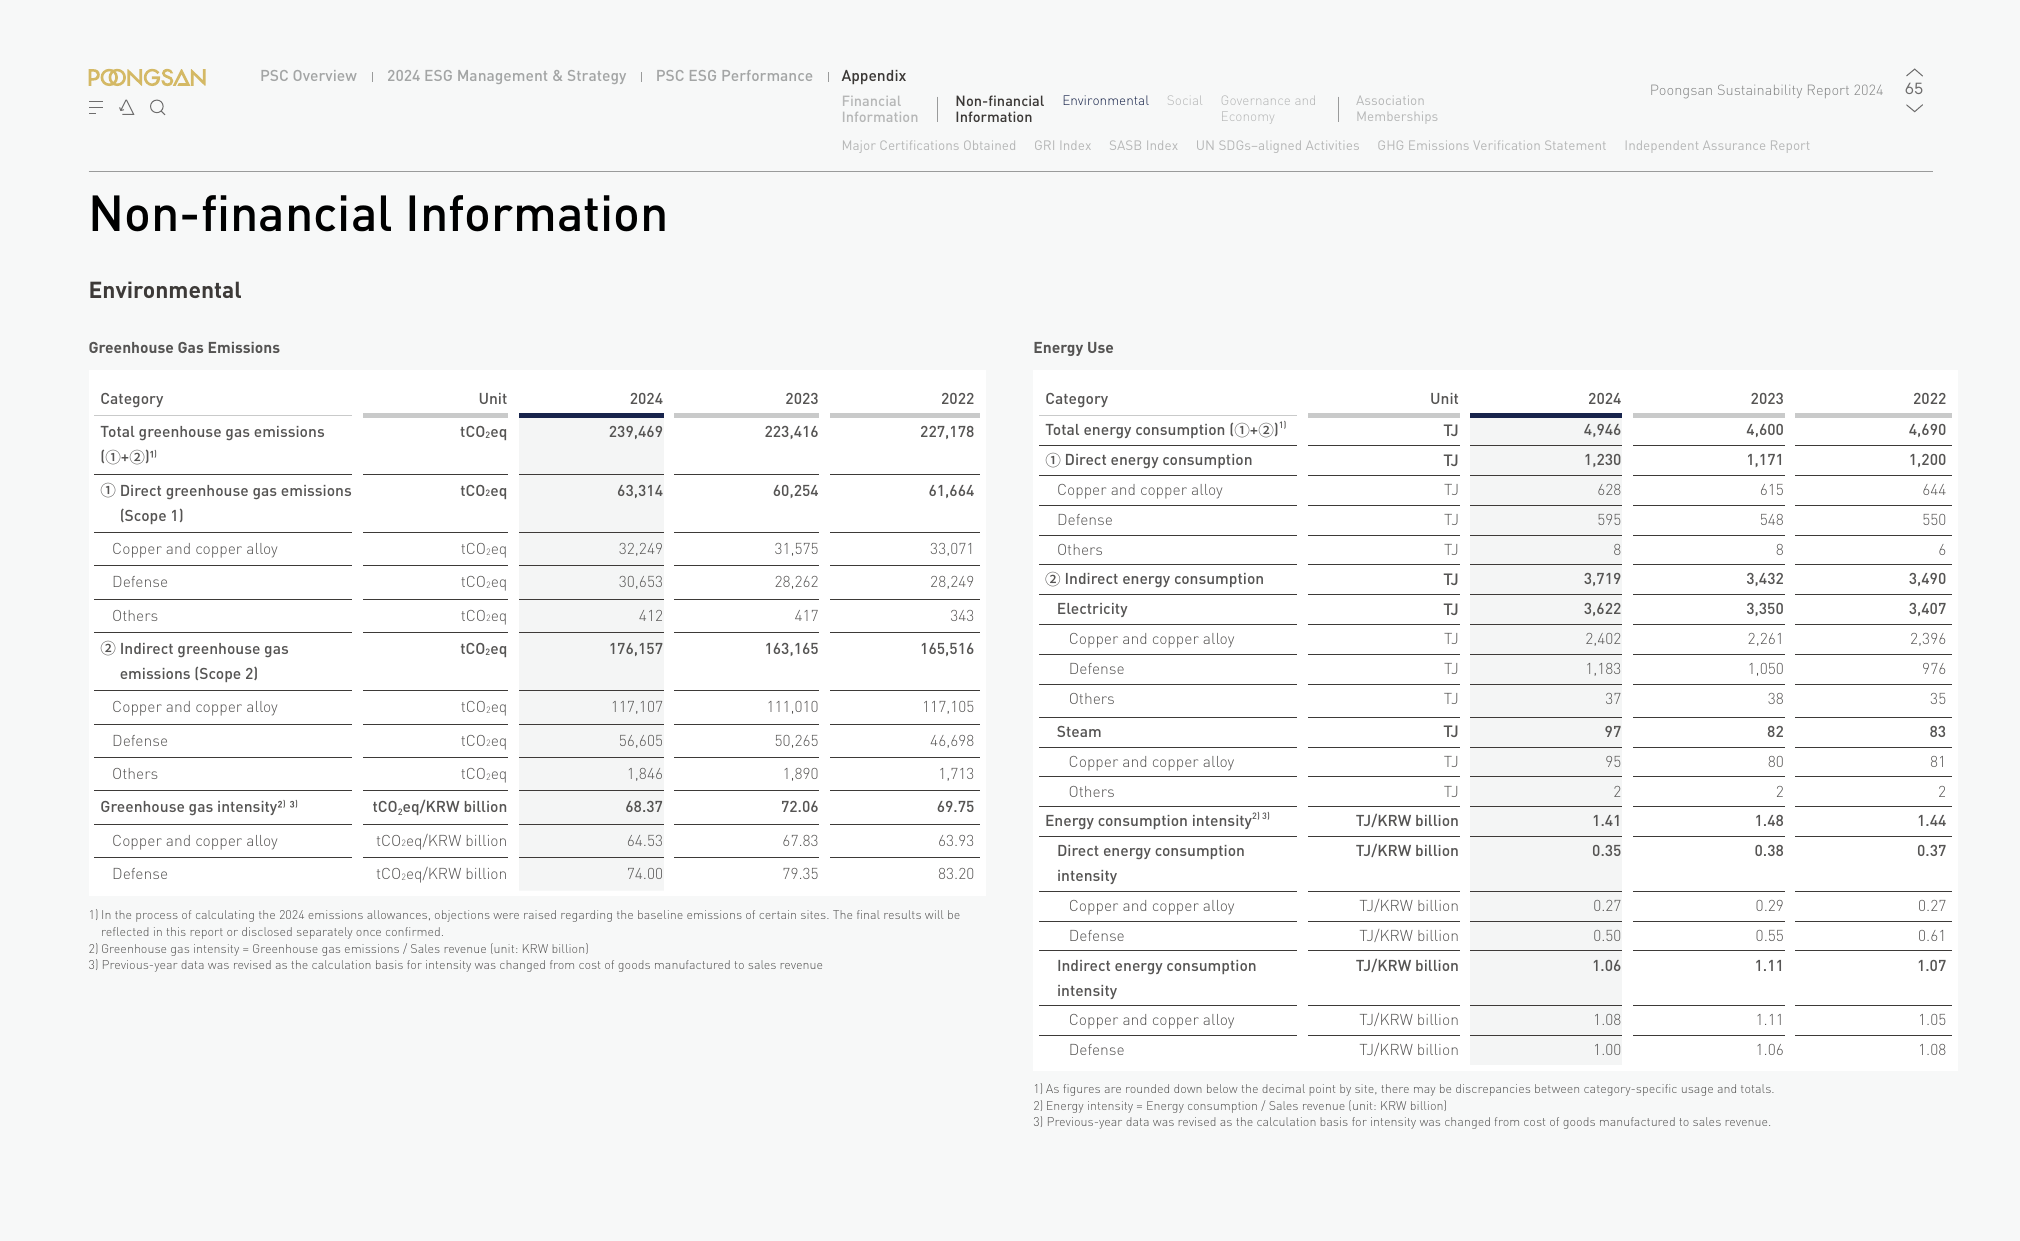Click Greenhouse Gas Emissions table title
This screenshot has height=1241, width=2020.
(184, 348)
